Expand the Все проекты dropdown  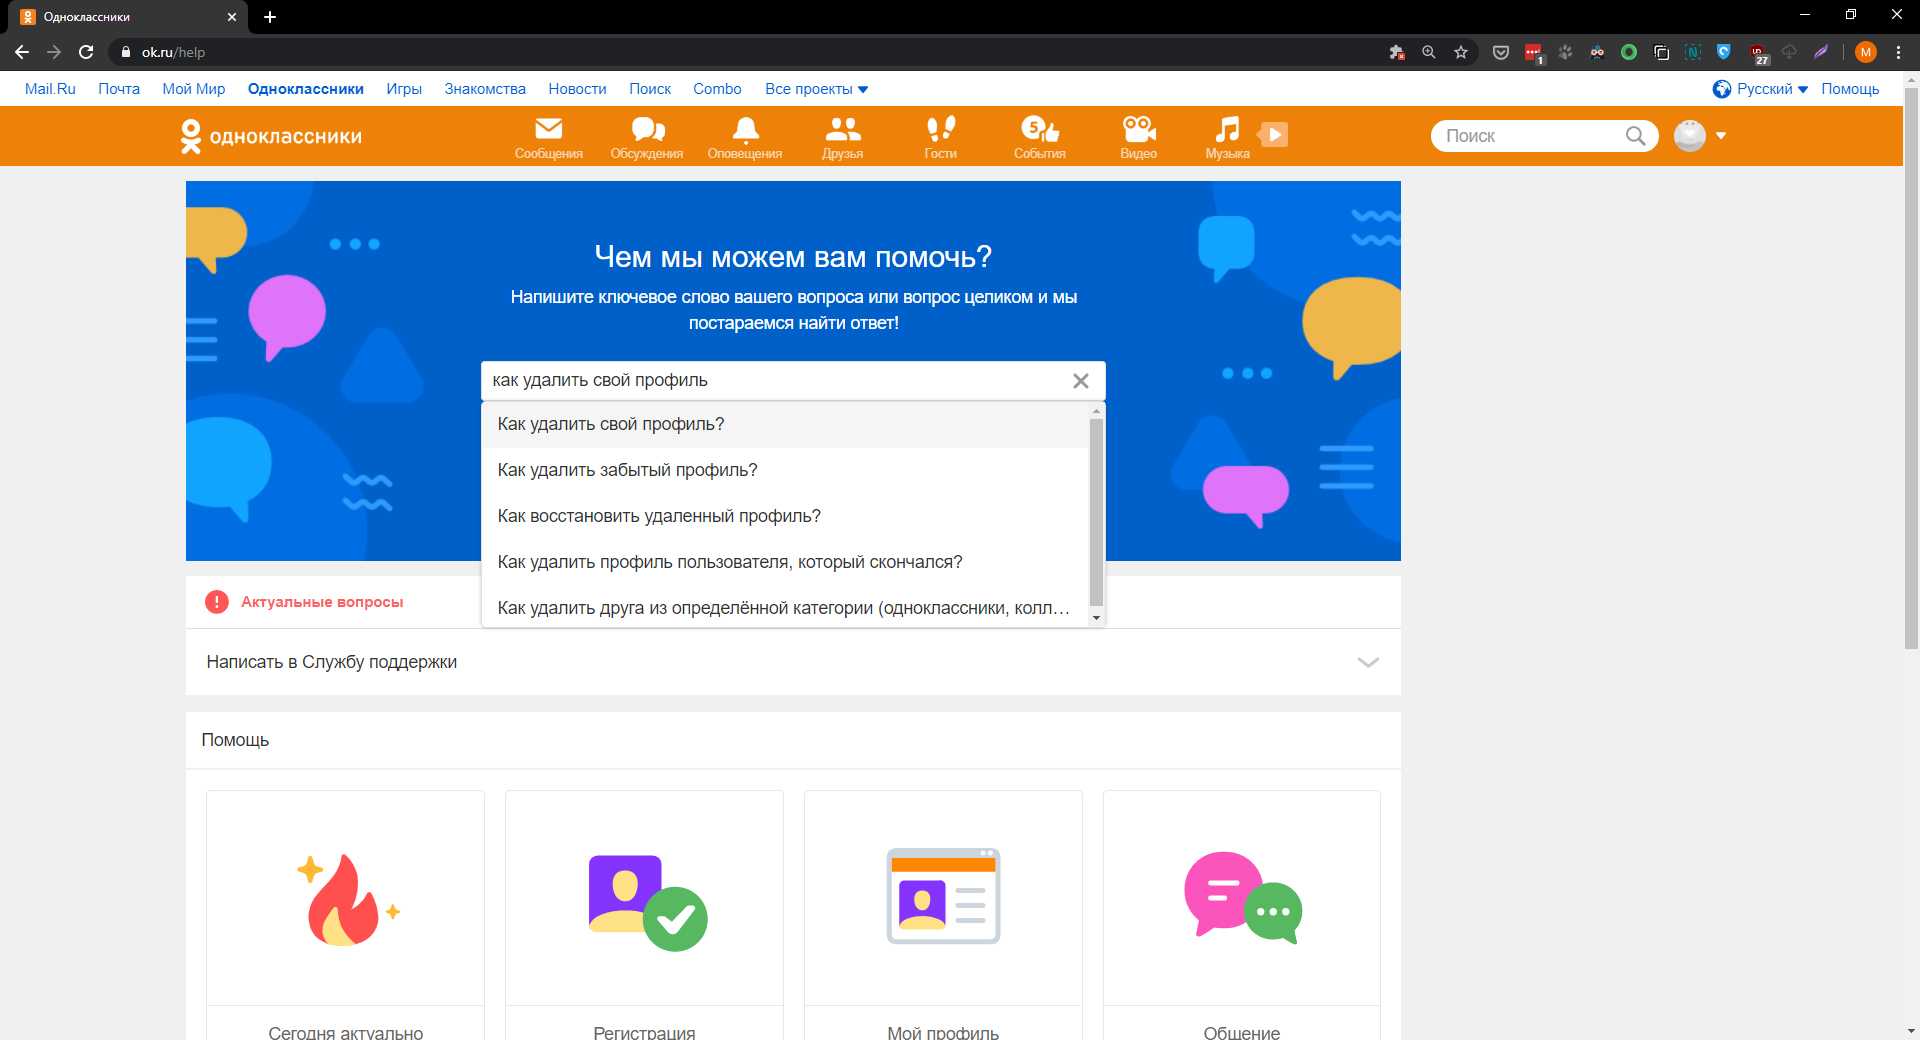[816, 89]
